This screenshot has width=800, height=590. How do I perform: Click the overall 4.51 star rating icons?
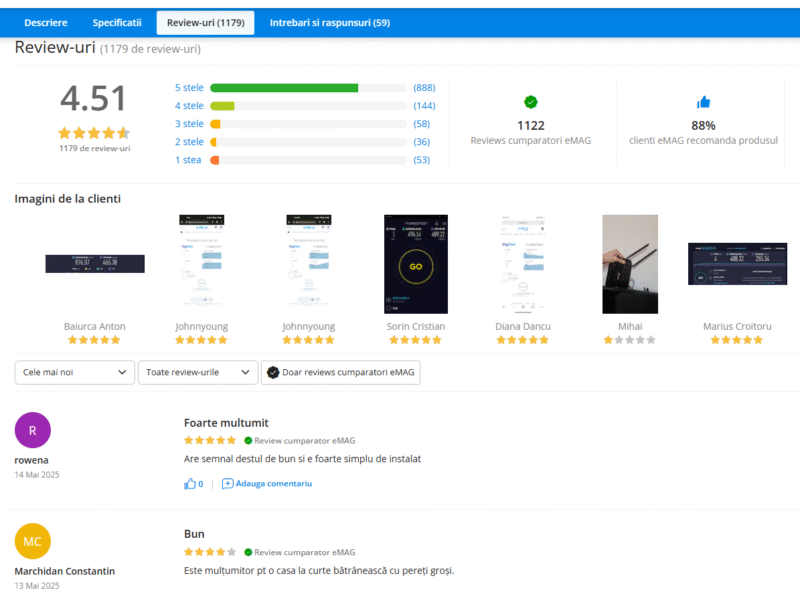coord(94,133)
